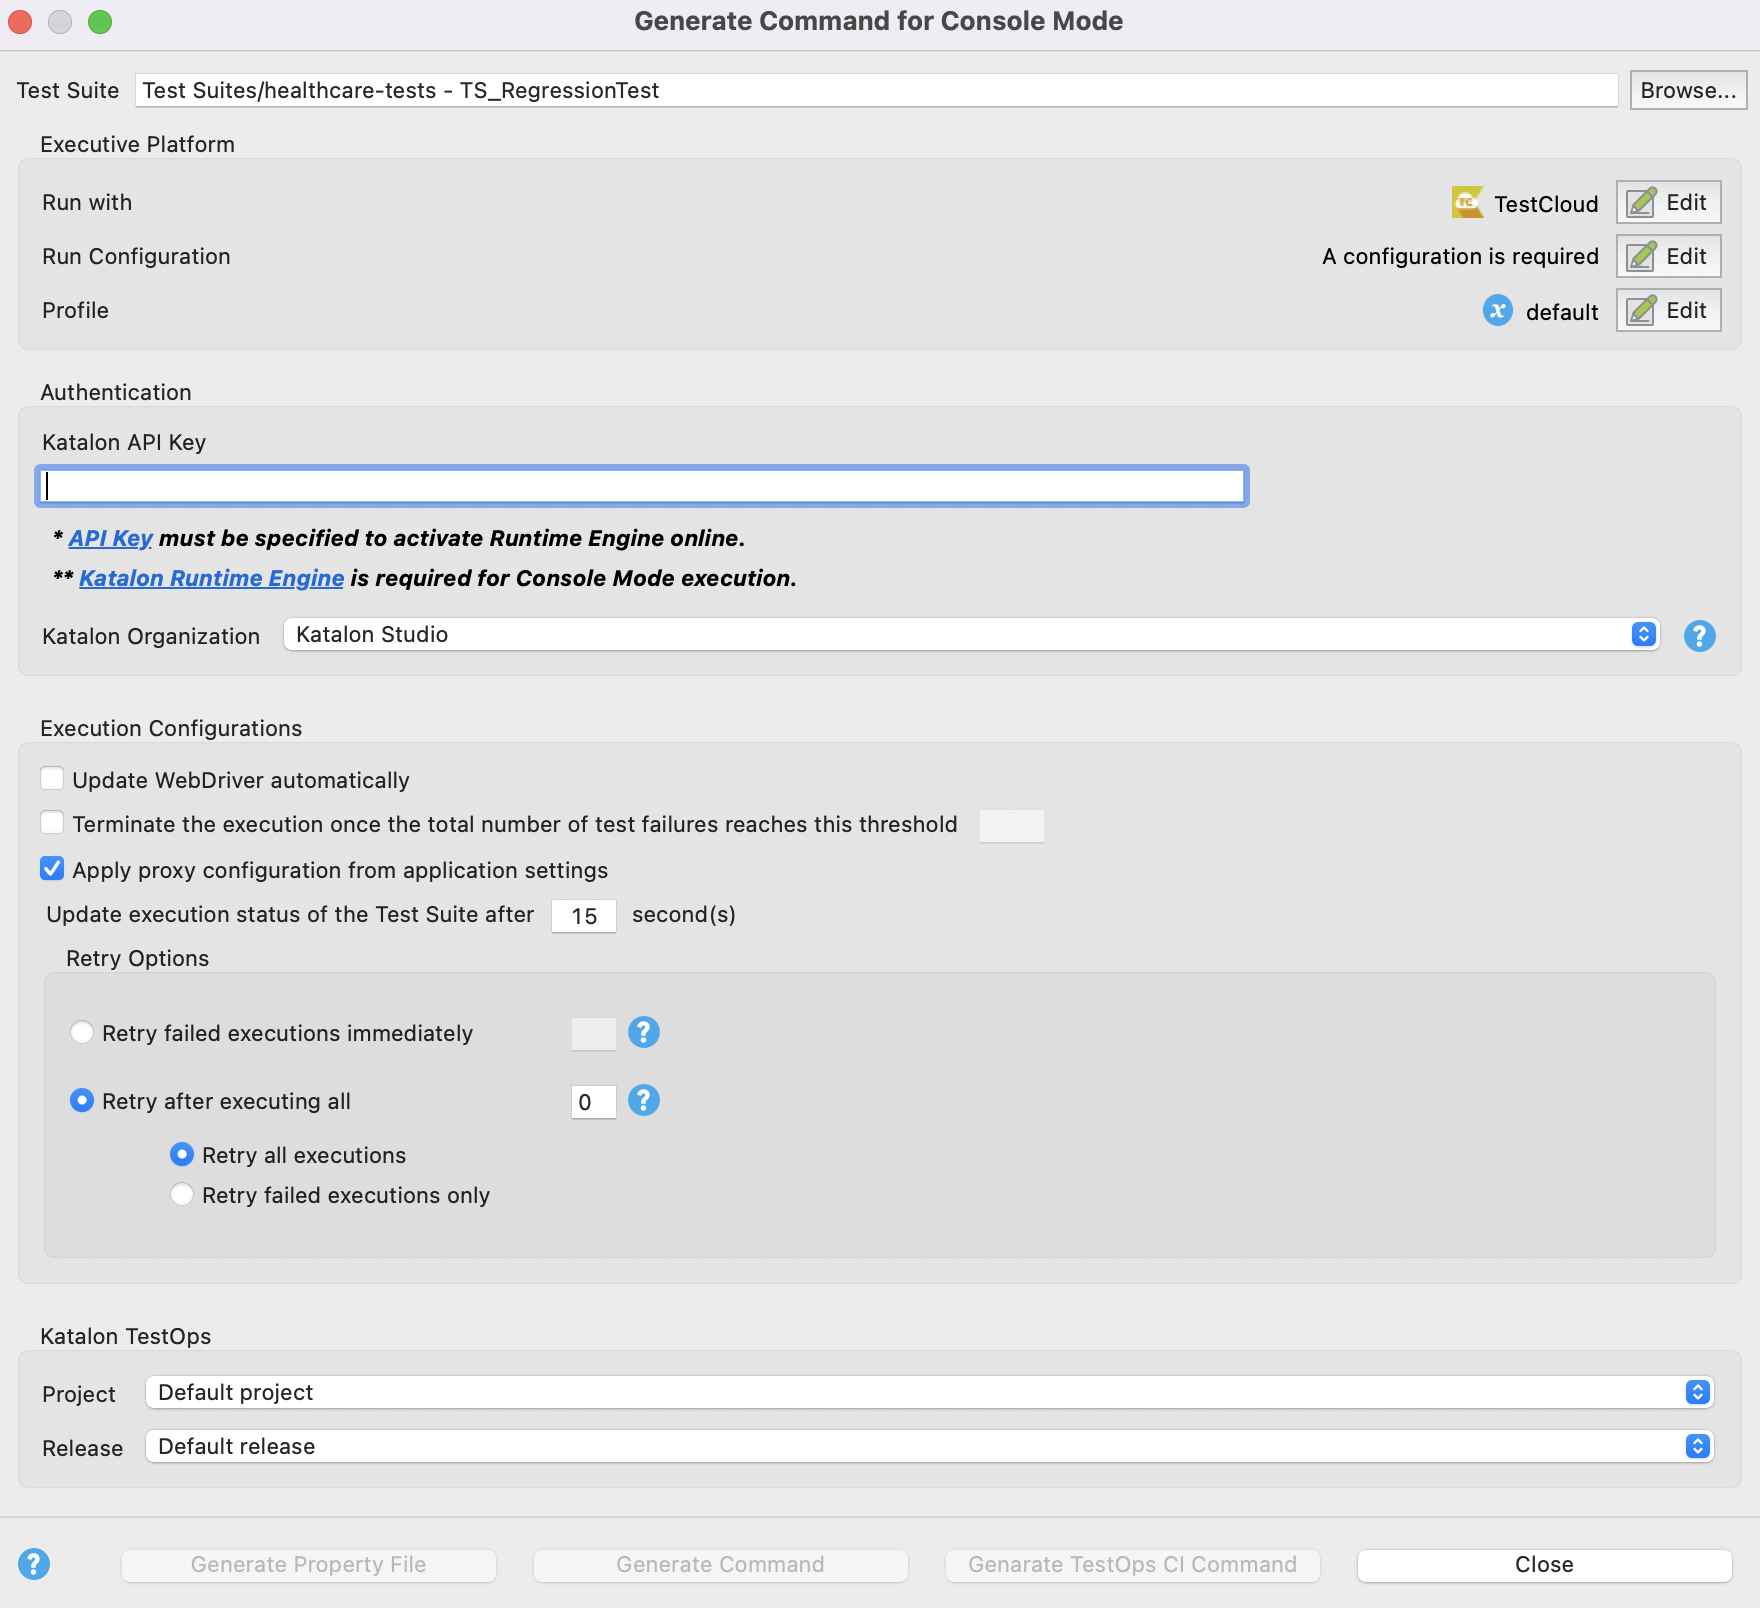Click Genarate TestOps CI Command button
Screen dimensions: 1760x1608
pos(1132,1565)
